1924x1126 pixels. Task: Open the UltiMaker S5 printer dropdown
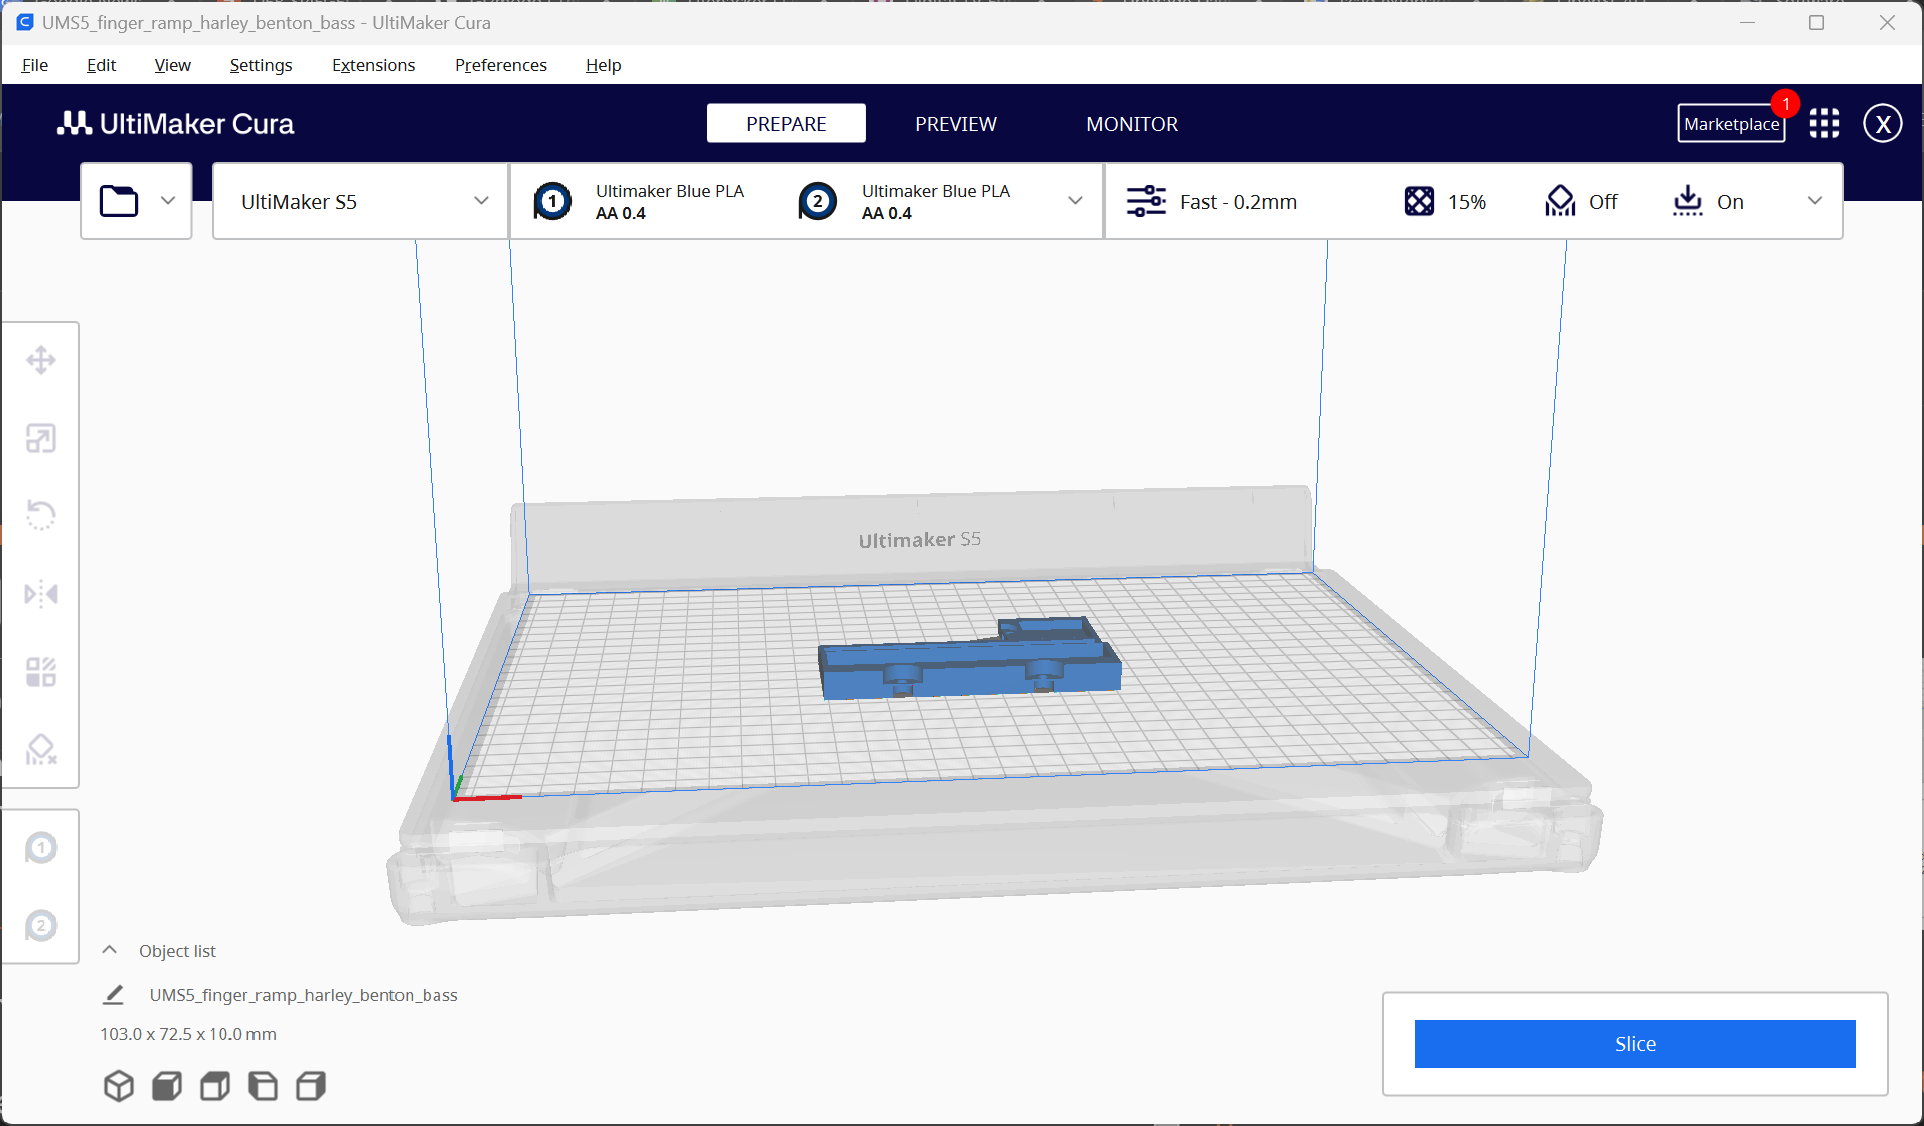pyautogui.click(x=361, y=201)
